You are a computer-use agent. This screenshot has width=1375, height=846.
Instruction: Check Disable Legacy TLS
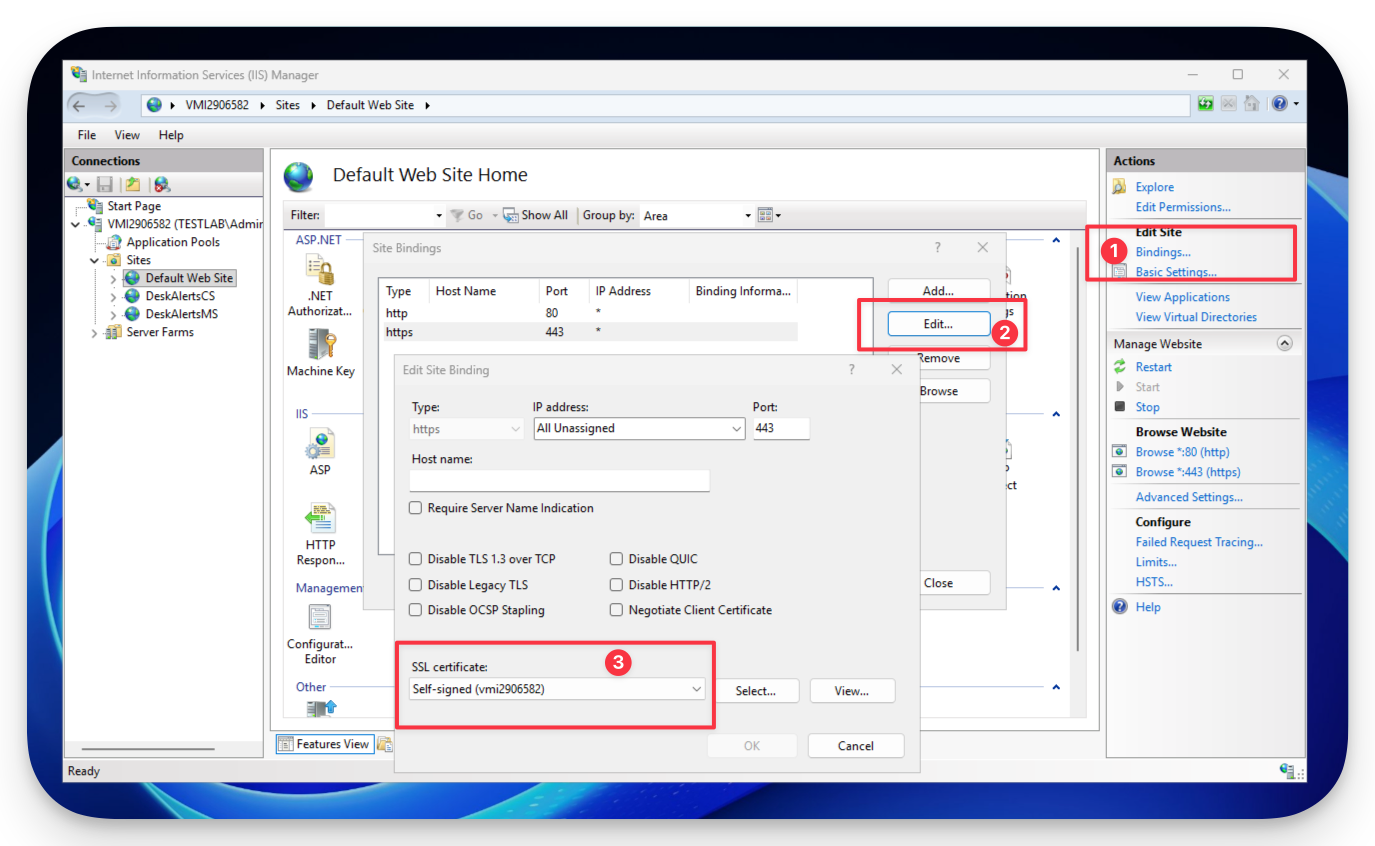click(x=415, y=584)
